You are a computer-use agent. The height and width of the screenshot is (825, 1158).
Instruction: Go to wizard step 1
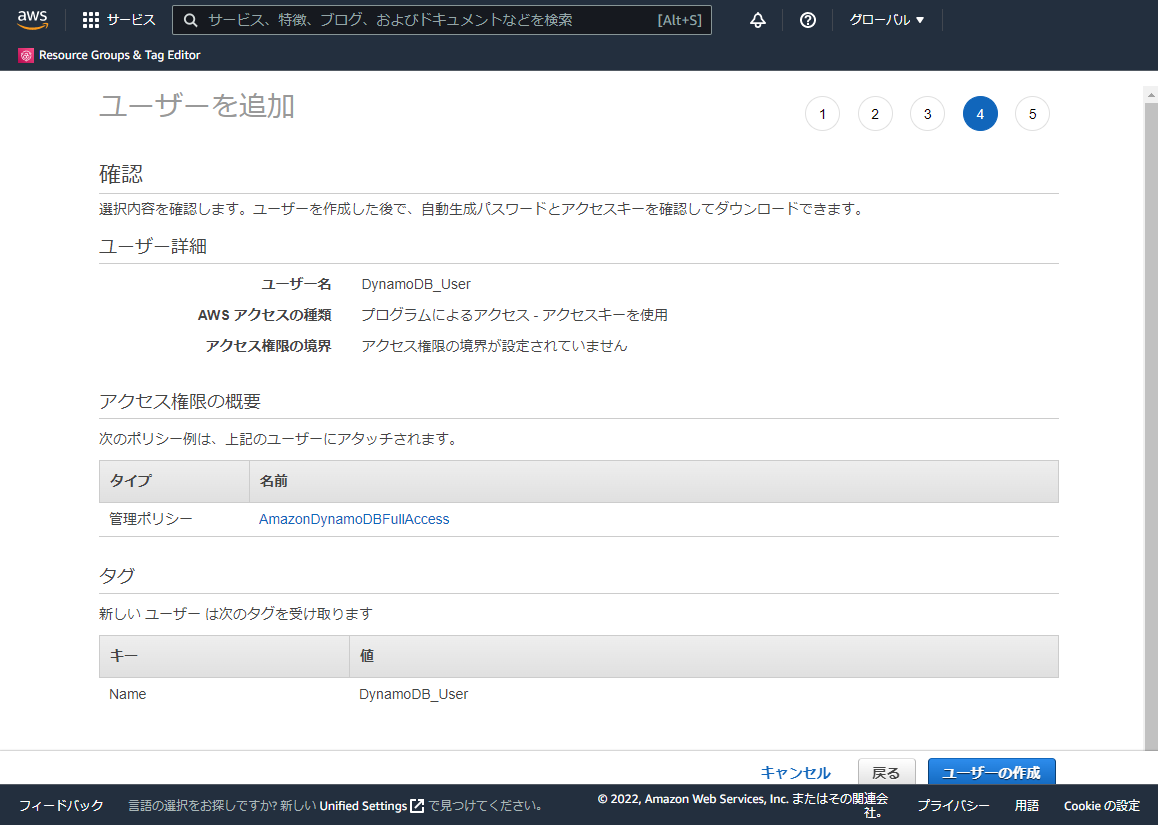pos(822,114)
